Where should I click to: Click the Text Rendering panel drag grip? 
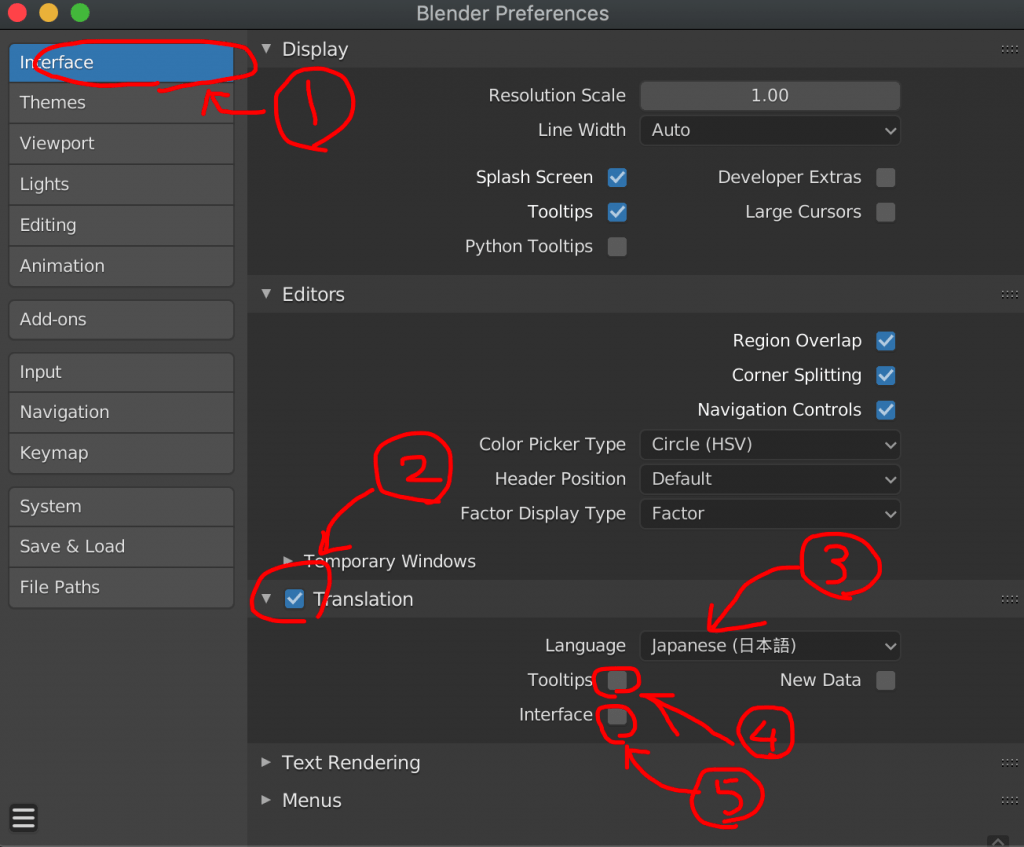1009,762
